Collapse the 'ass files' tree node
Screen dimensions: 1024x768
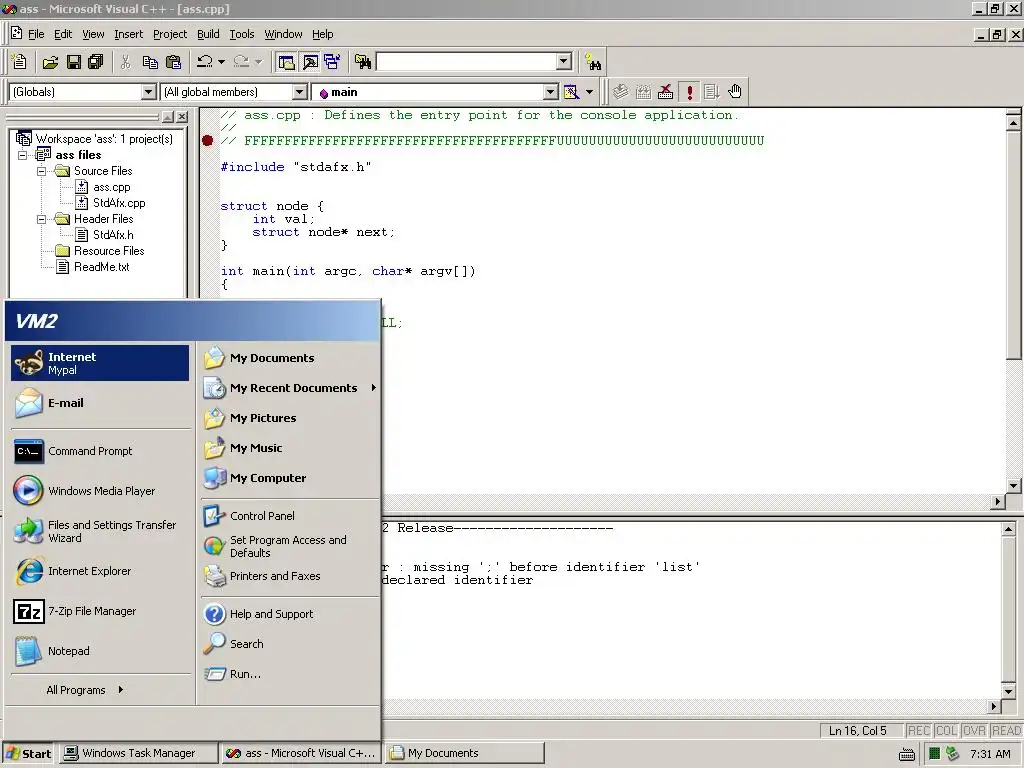(23, 155)
